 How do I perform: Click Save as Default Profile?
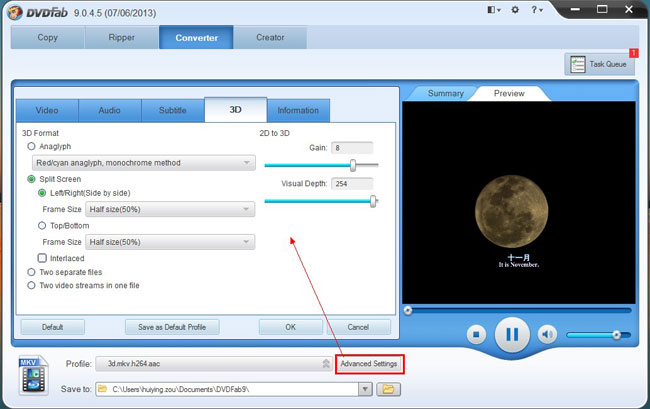(x=172, y=327)
